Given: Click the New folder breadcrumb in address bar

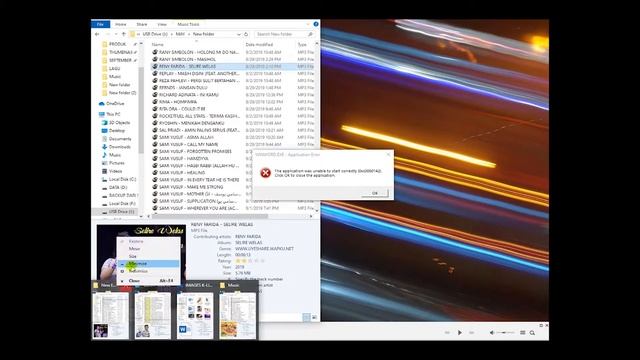Looking at the screenshot, I should (203, 34).
